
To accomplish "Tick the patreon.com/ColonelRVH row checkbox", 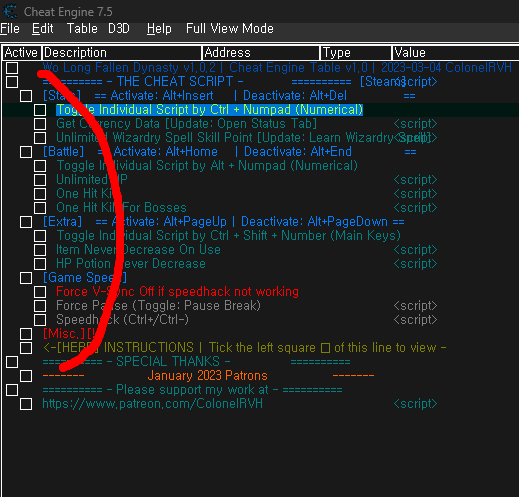I will (x=26, y=404).
